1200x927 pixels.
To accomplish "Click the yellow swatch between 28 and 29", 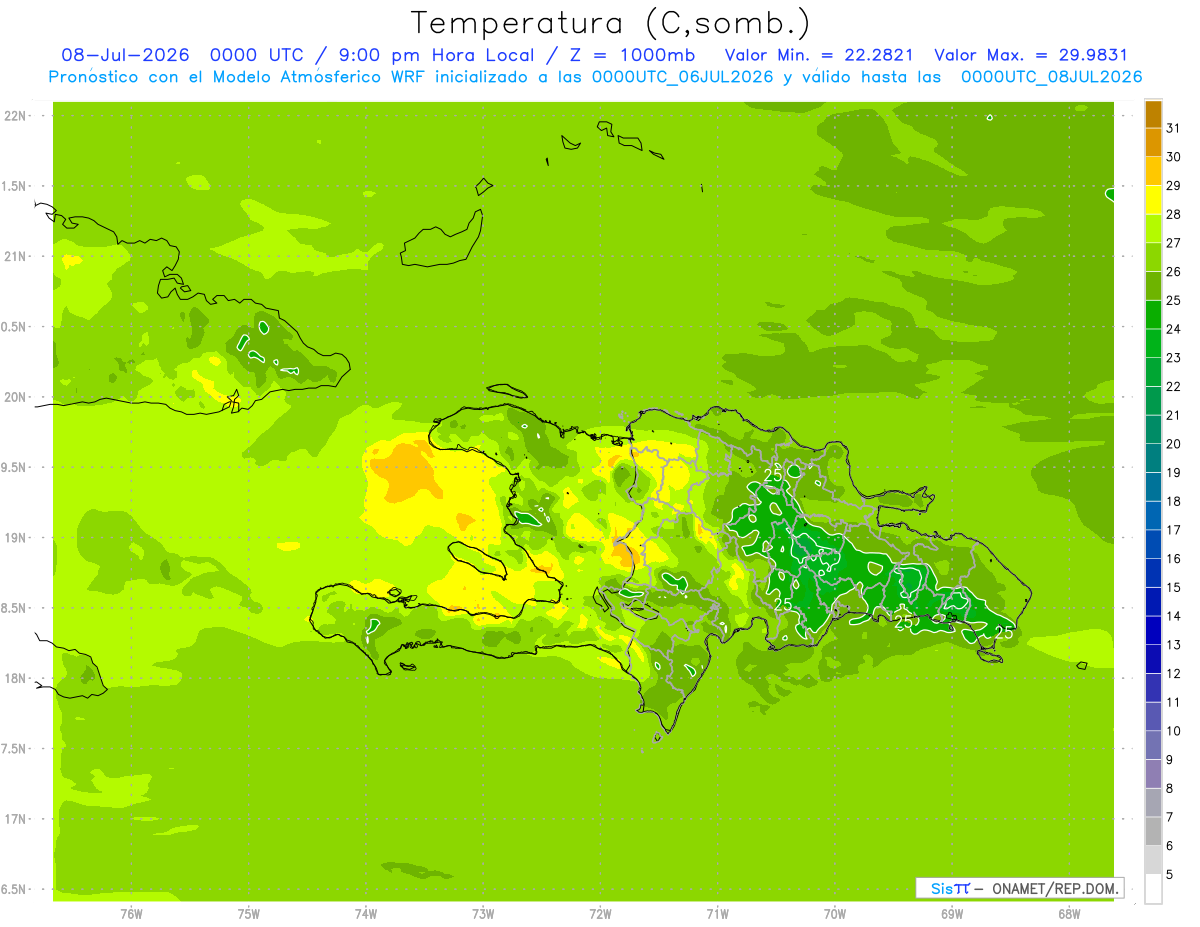I will click(1153, 200).
